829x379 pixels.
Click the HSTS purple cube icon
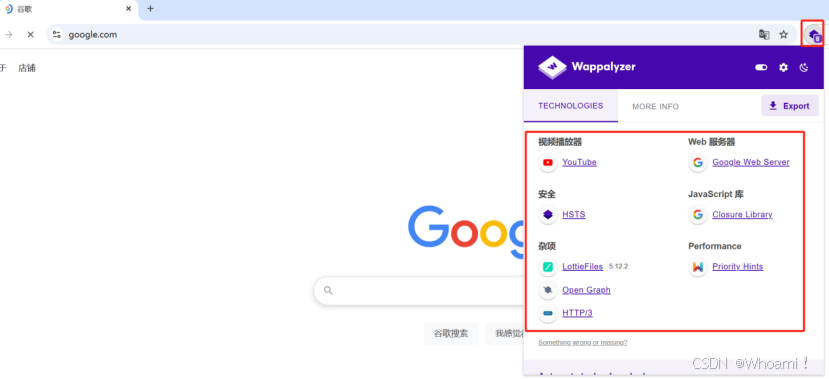click(548, 215)
